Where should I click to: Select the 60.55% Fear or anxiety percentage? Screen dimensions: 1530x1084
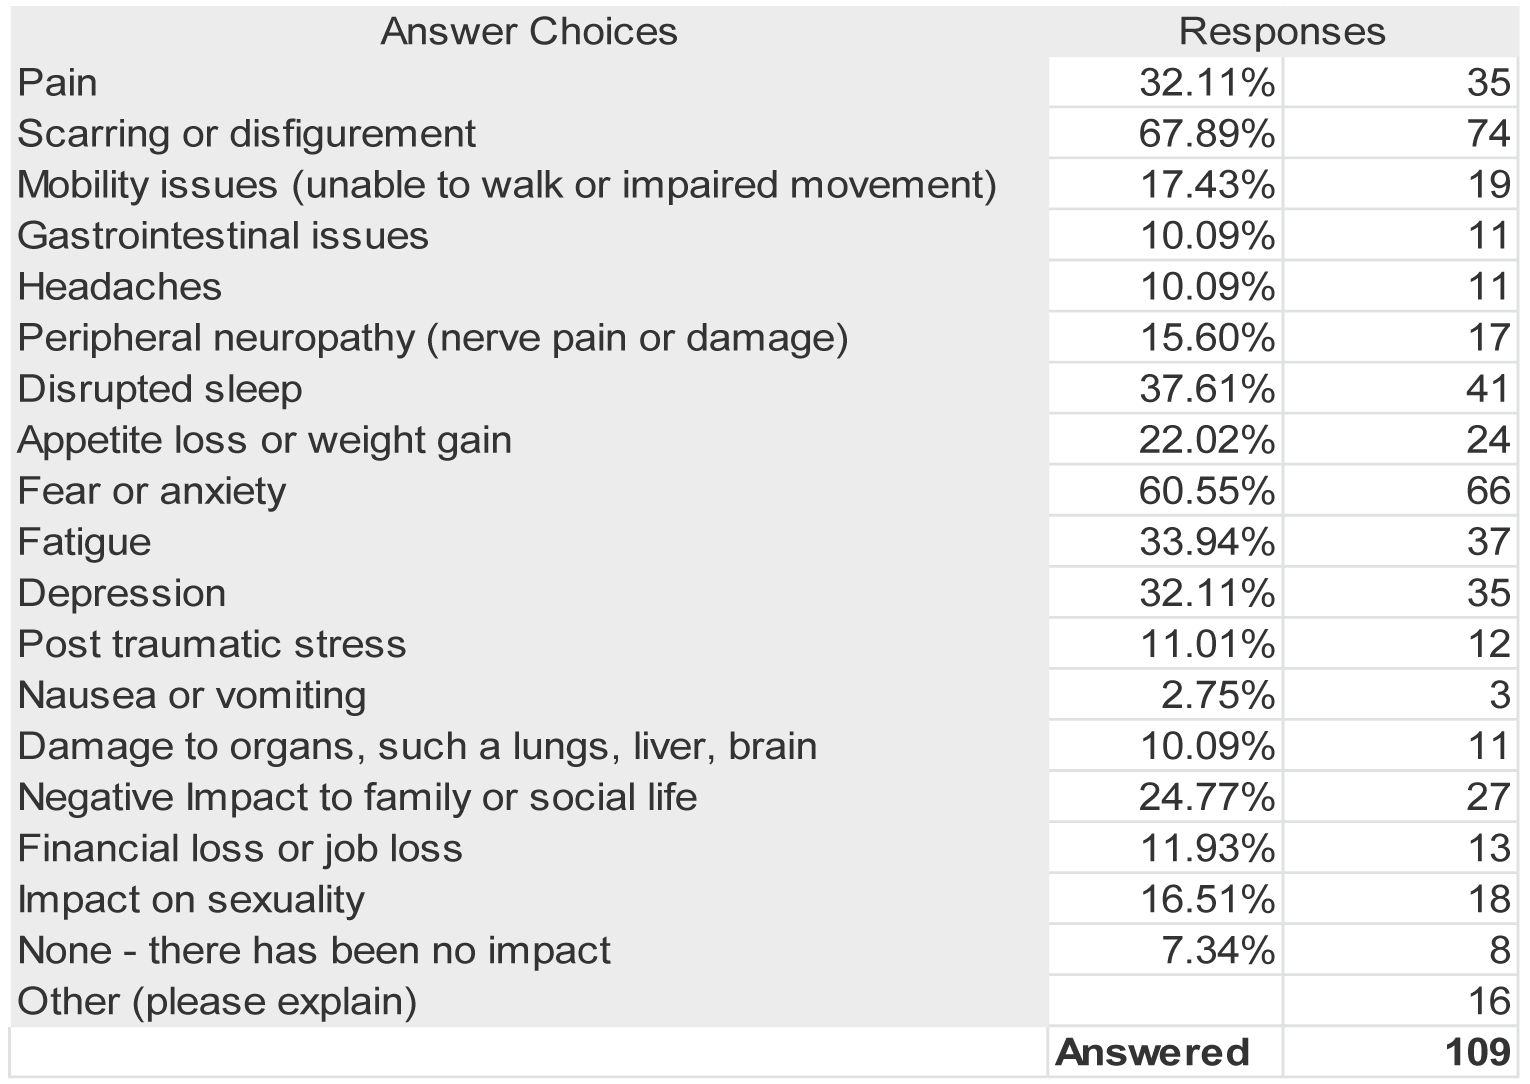(1207, 491)
